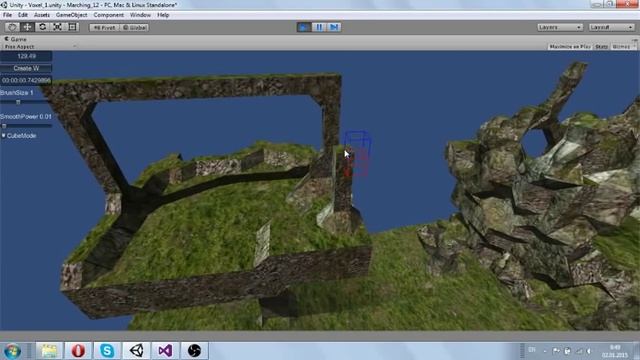640x360 pixels.
Task: Open the Window menu
Action: coord(140,15)
